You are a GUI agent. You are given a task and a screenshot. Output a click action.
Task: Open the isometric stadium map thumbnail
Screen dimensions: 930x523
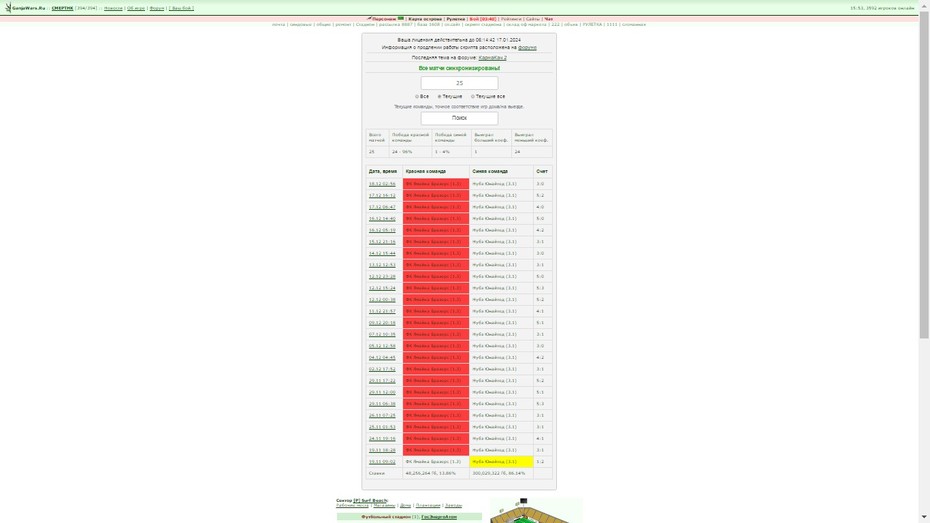[x=536, y=511]
